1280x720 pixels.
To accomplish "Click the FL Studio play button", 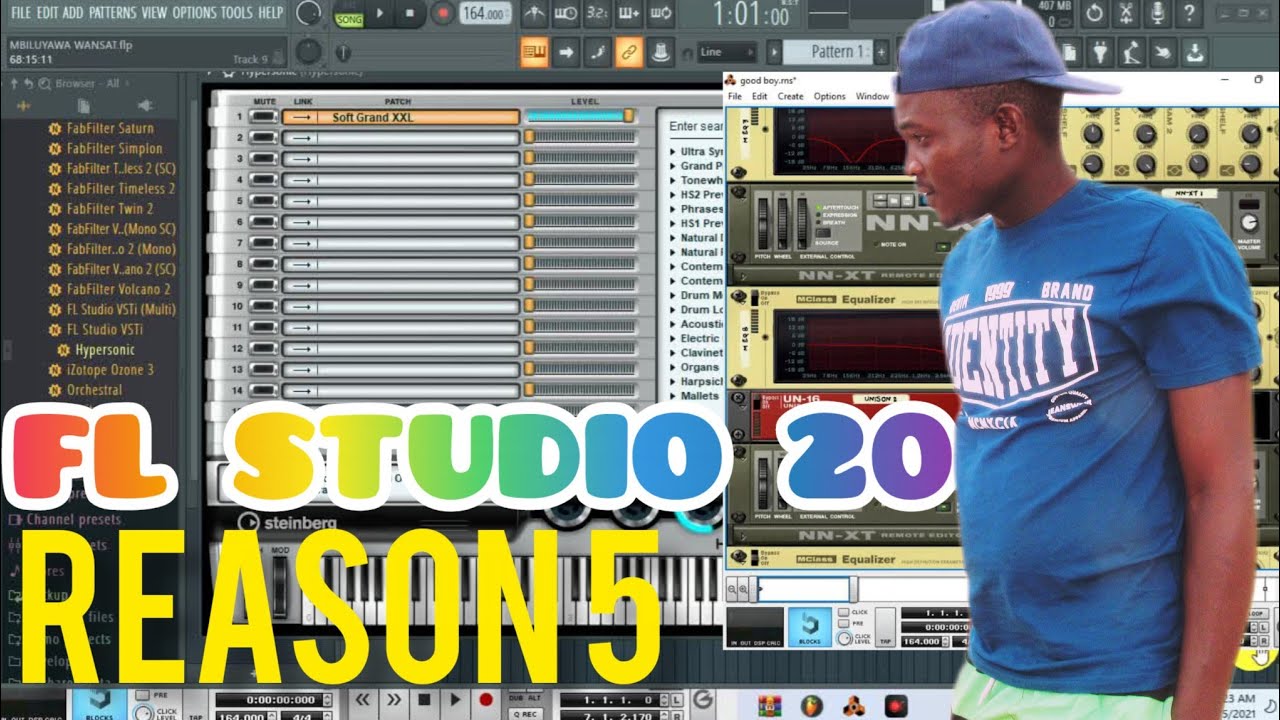I will pyautogui.click(x=379, y=14).
